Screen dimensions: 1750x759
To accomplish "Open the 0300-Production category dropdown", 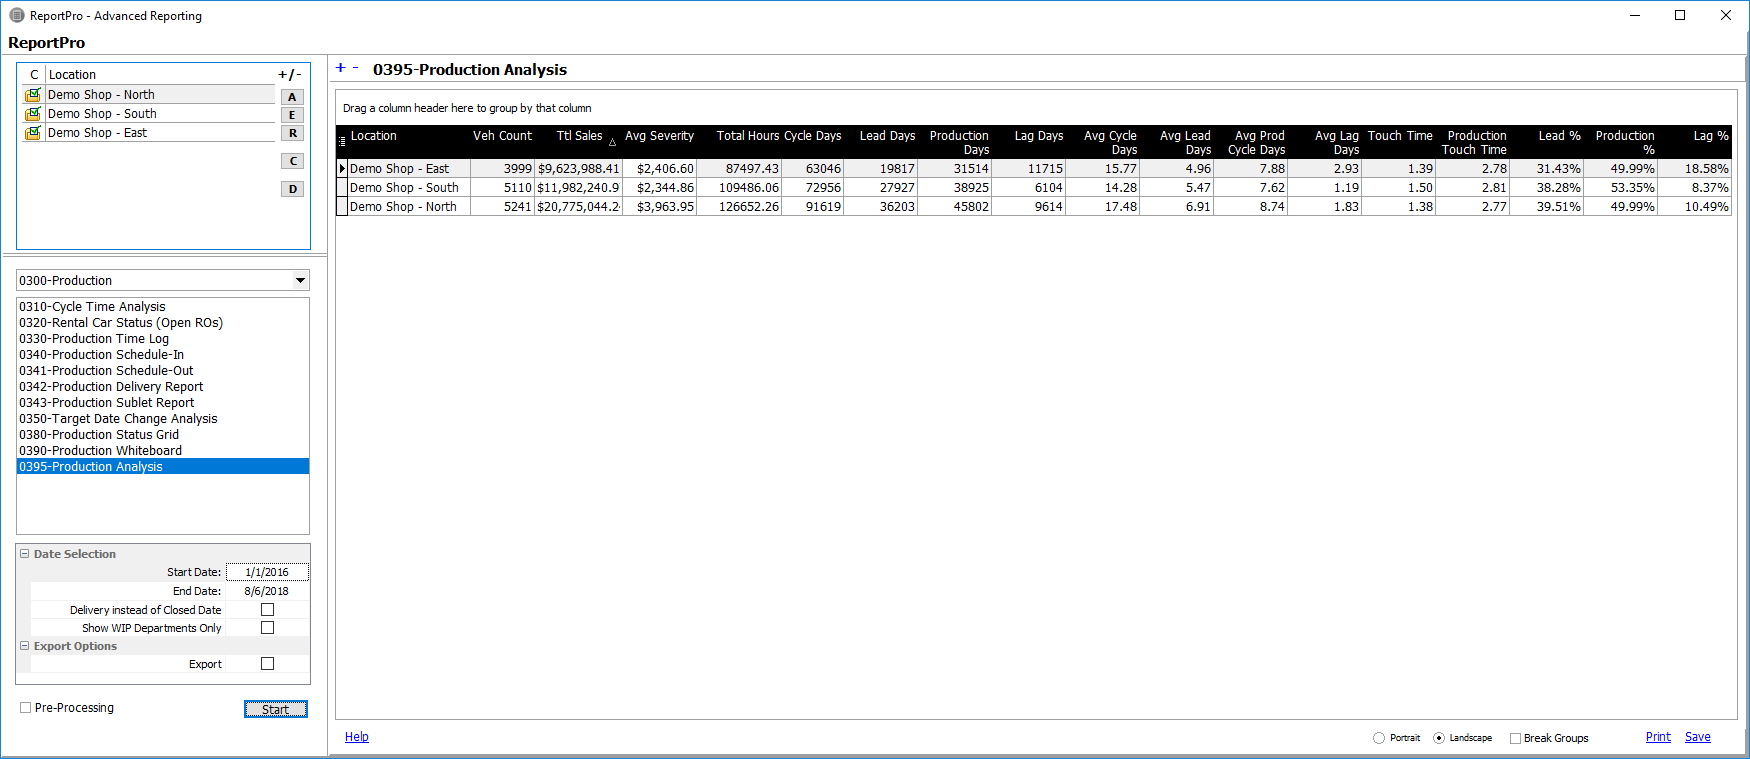I will pos(300,281).
